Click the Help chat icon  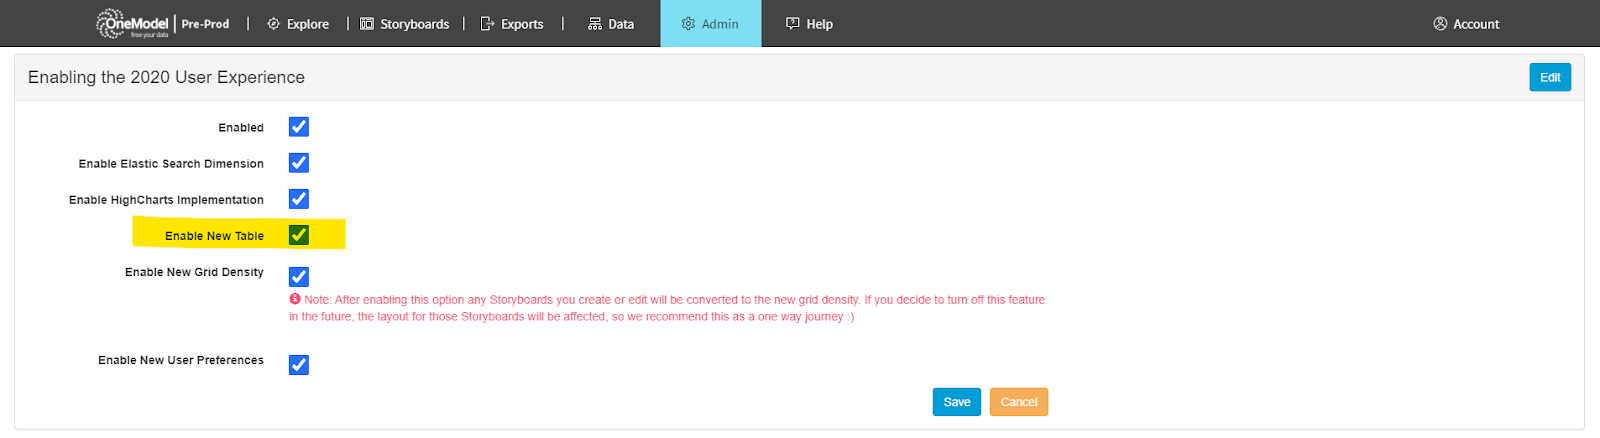point(793,24)
